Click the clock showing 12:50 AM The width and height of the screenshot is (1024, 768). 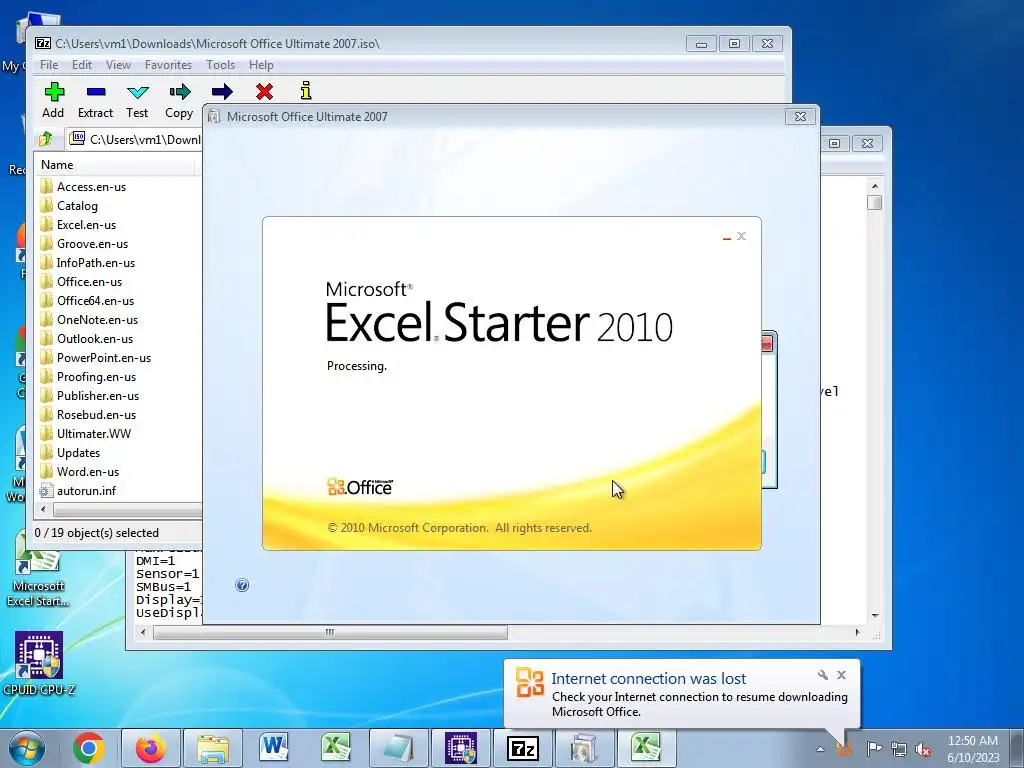[x=972, y=741]
